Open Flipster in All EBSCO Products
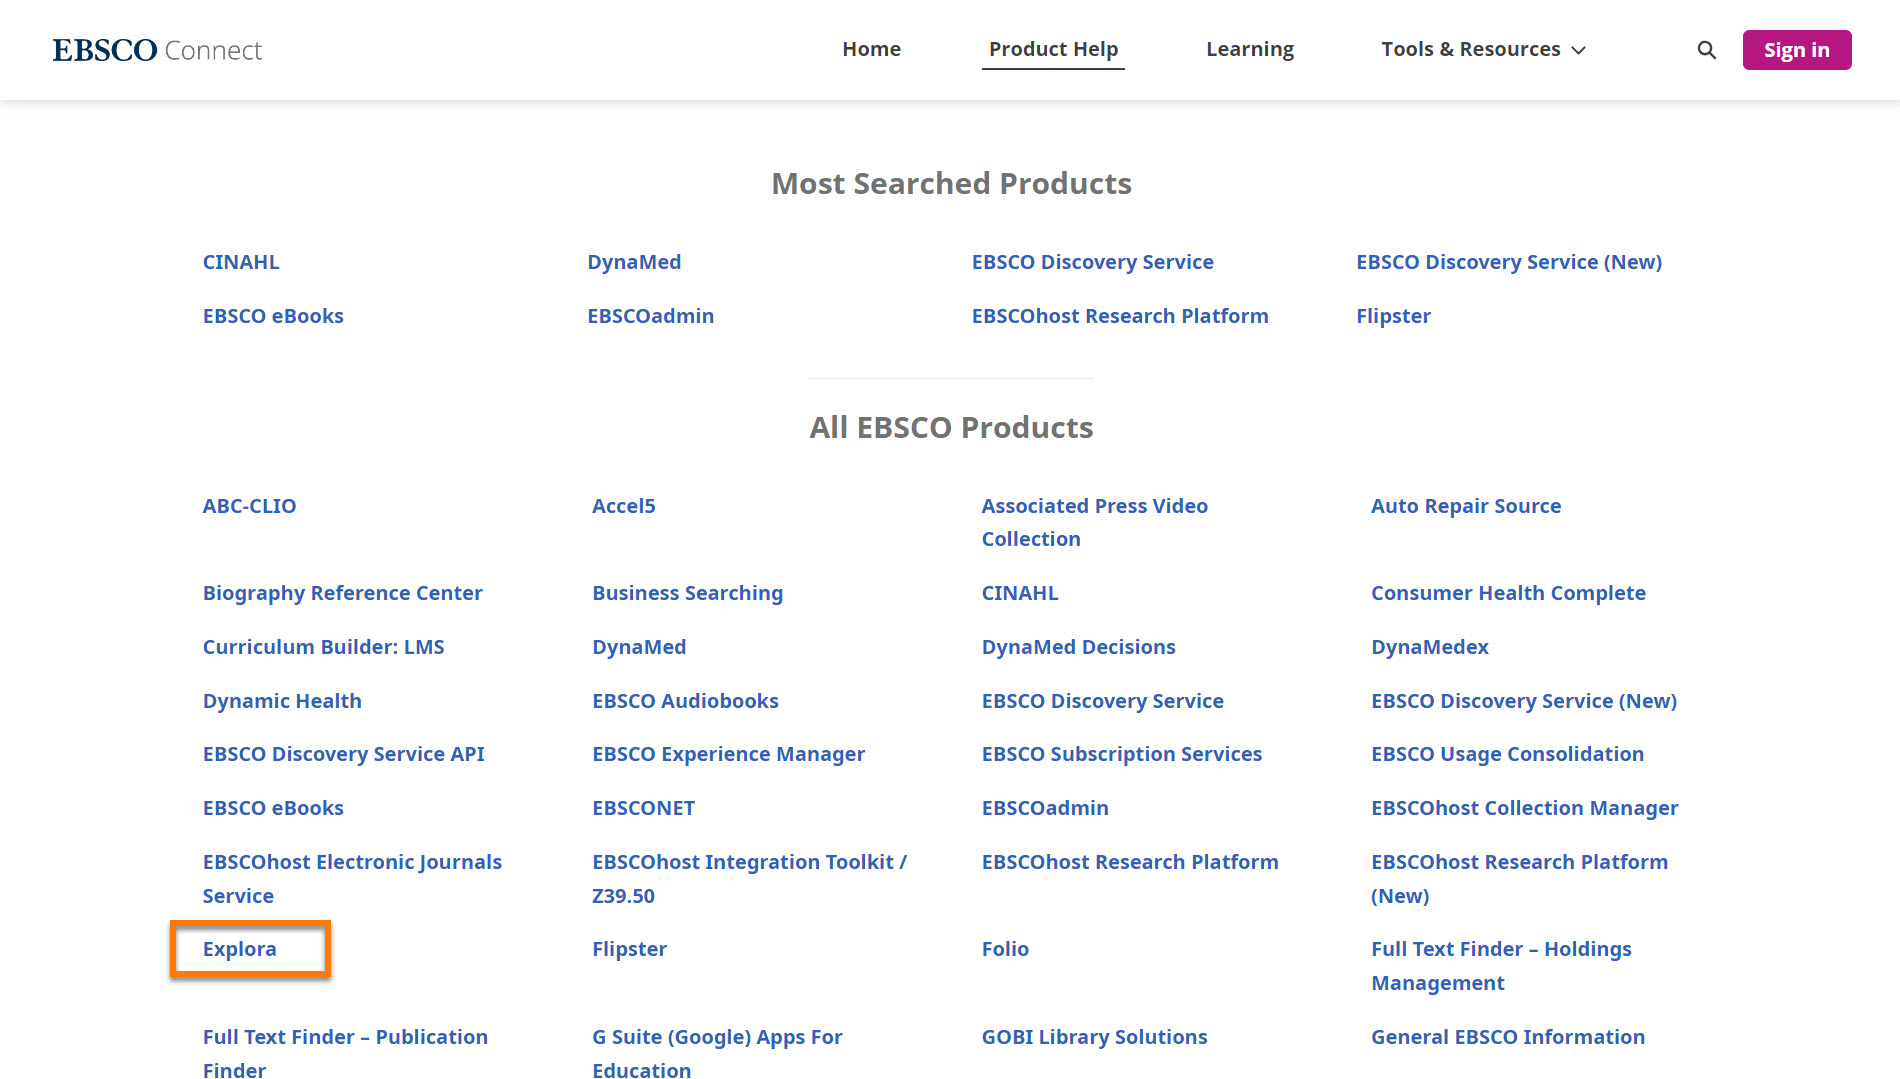 point(629,949)
